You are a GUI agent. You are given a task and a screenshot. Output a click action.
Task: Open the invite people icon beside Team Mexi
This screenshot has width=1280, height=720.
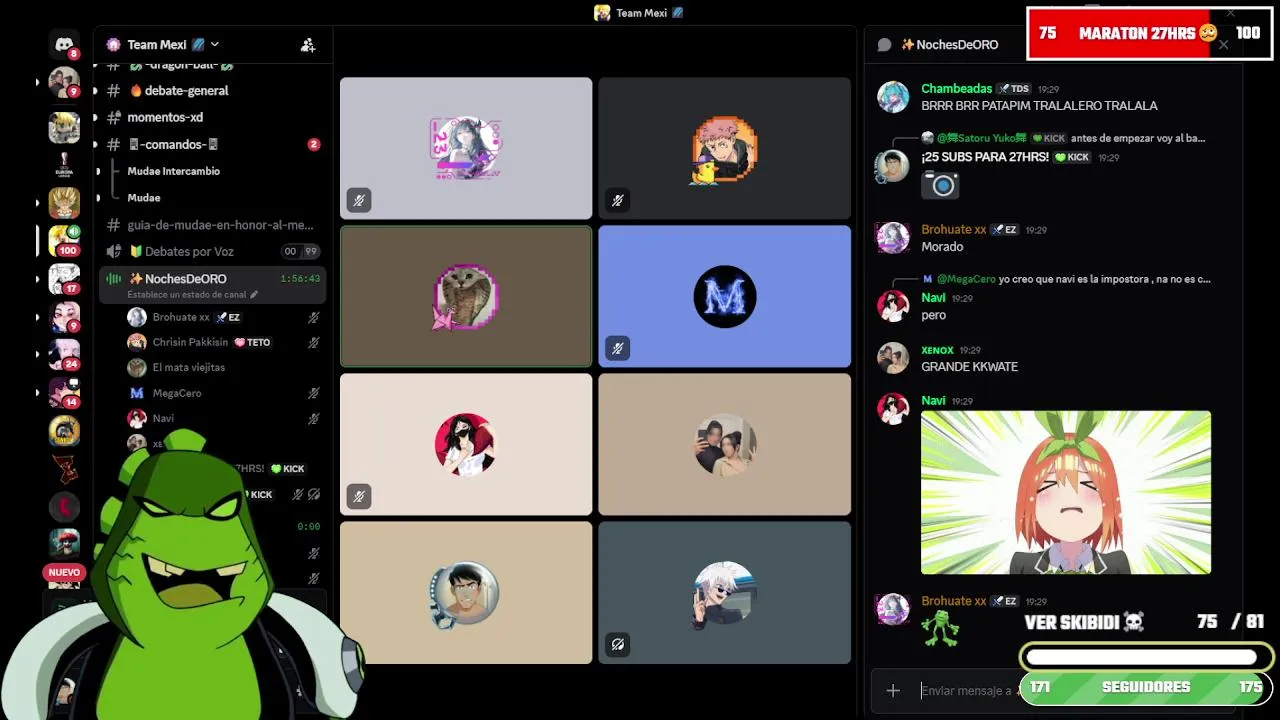308,45
